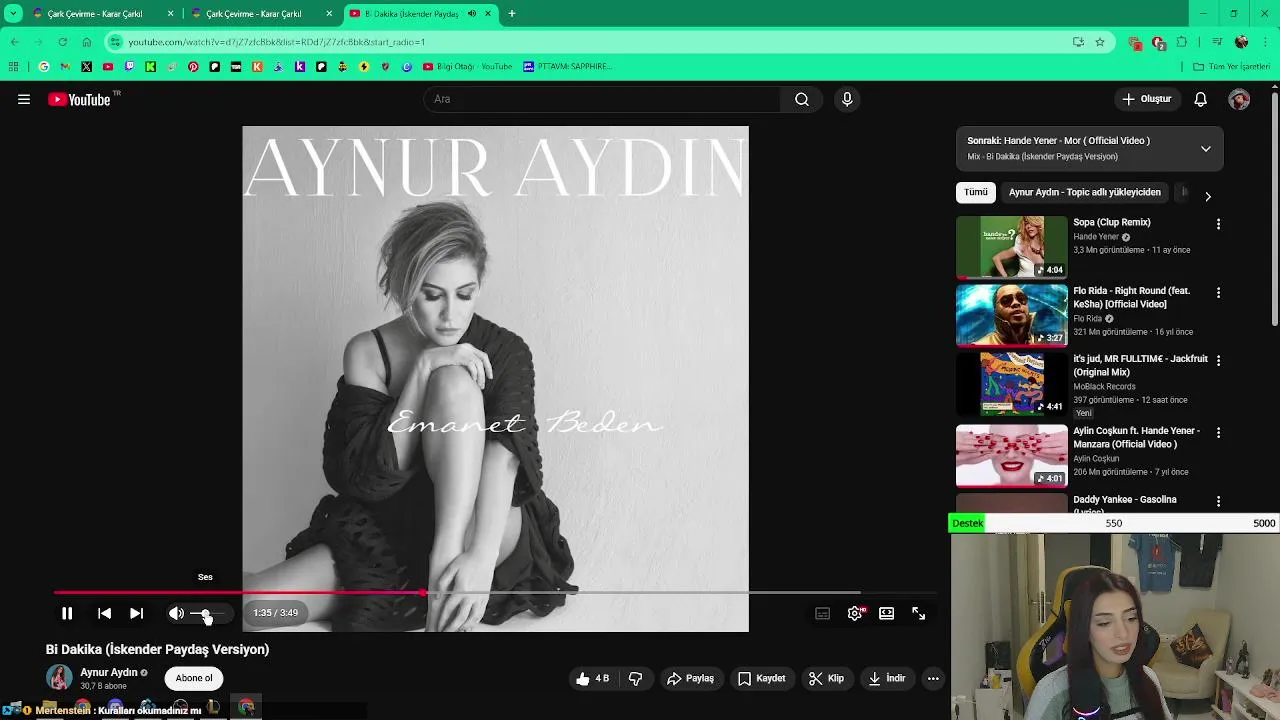This screenshot has width=1280, height=720.
Task: Click Kaydet to save the video
Action: pyautogui.click(x=761, y=678)
